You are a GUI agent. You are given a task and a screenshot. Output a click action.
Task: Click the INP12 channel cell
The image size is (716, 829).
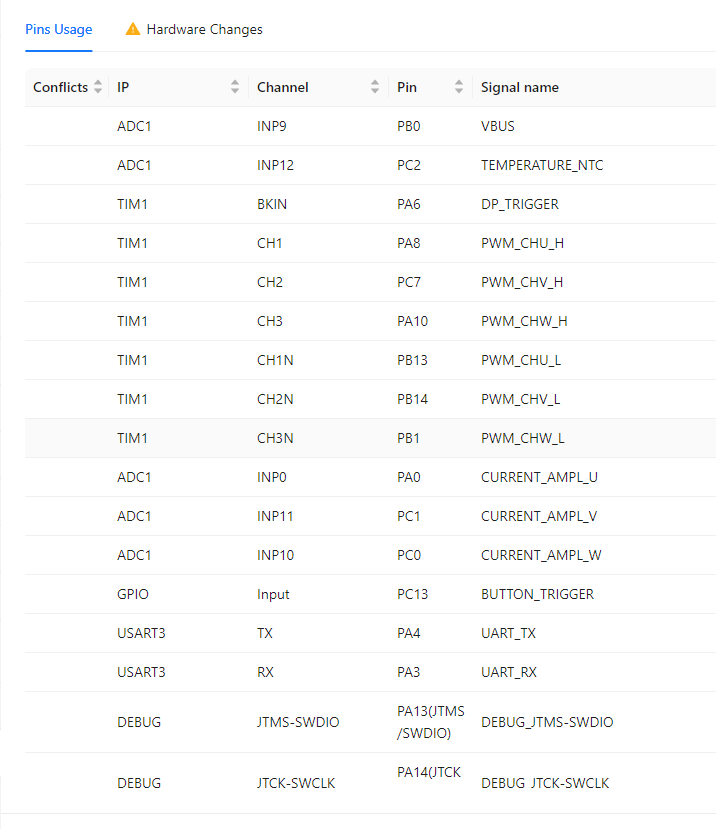[x=275, y=165]
